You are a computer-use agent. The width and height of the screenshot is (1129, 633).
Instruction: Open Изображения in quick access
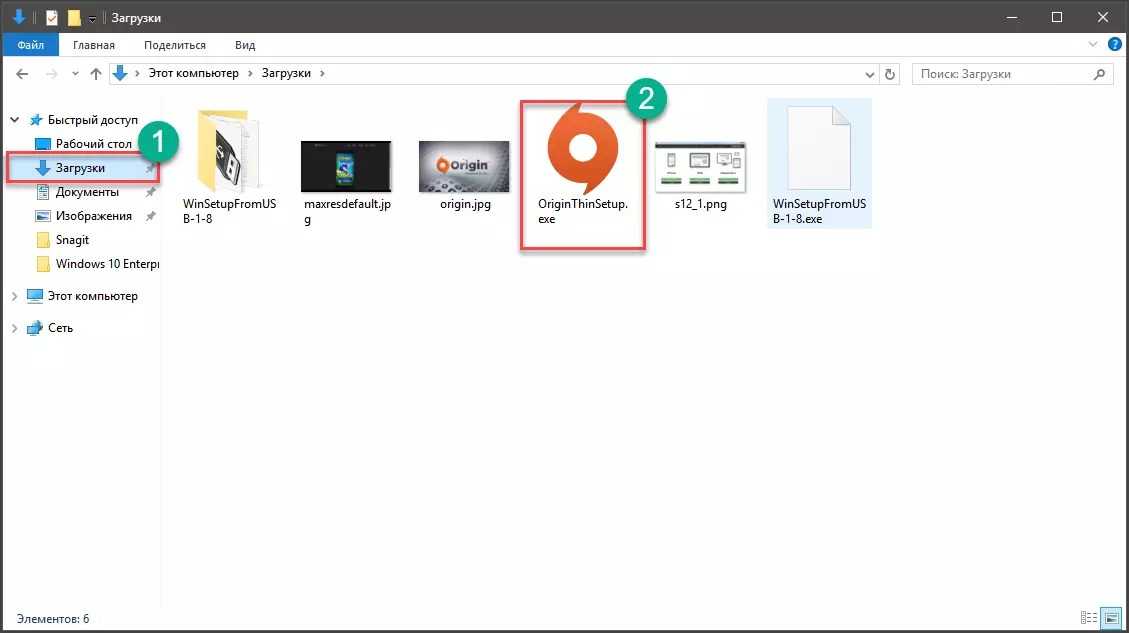pyautogui.click(x=93, y=215)
